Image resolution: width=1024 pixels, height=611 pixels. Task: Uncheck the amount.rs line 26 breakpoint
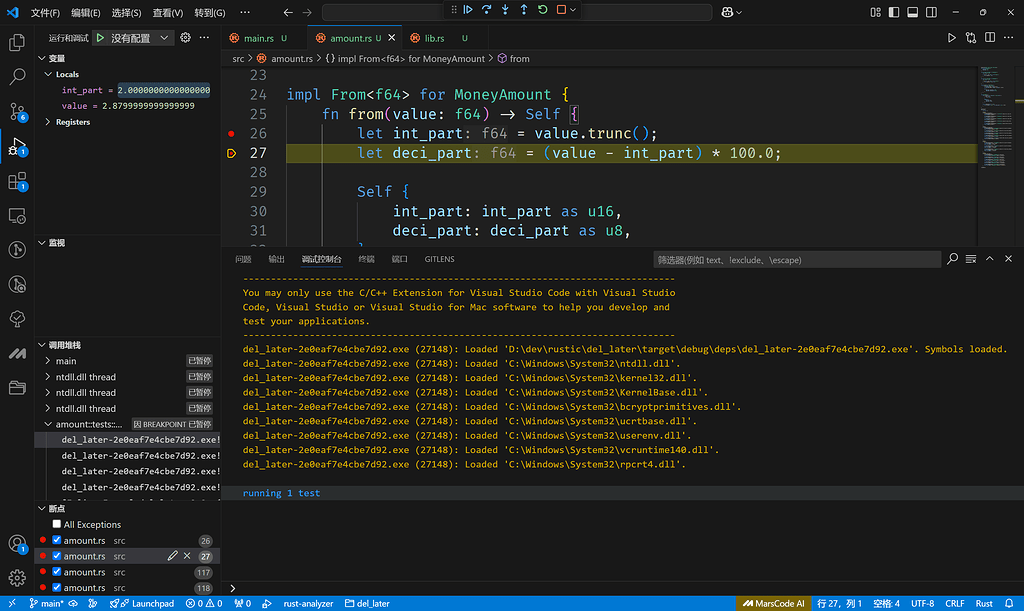(x=57, y=540)
